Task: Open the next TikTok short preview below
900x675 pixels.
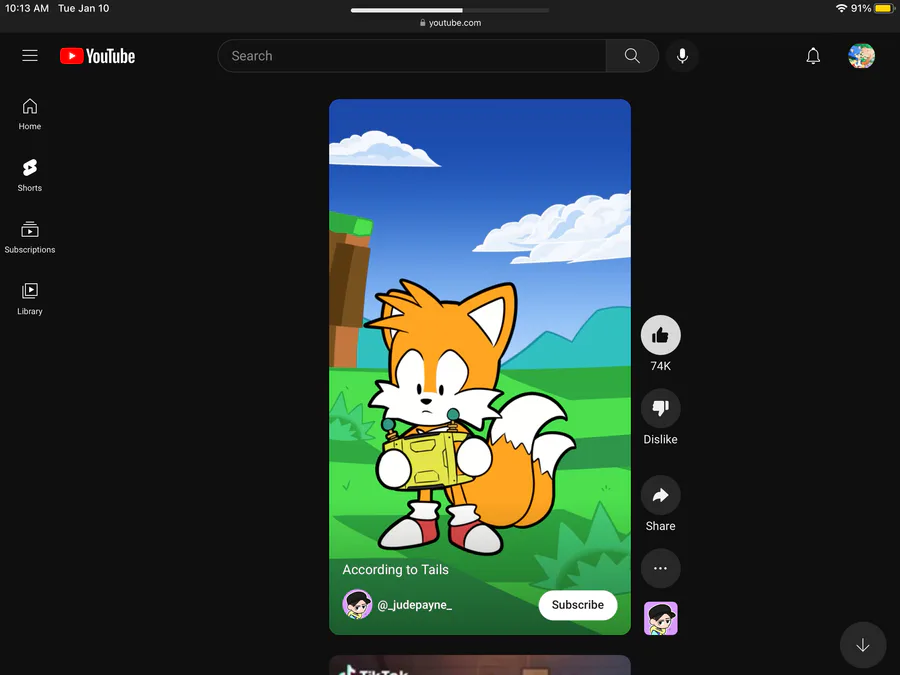Action: coord(480,665)
